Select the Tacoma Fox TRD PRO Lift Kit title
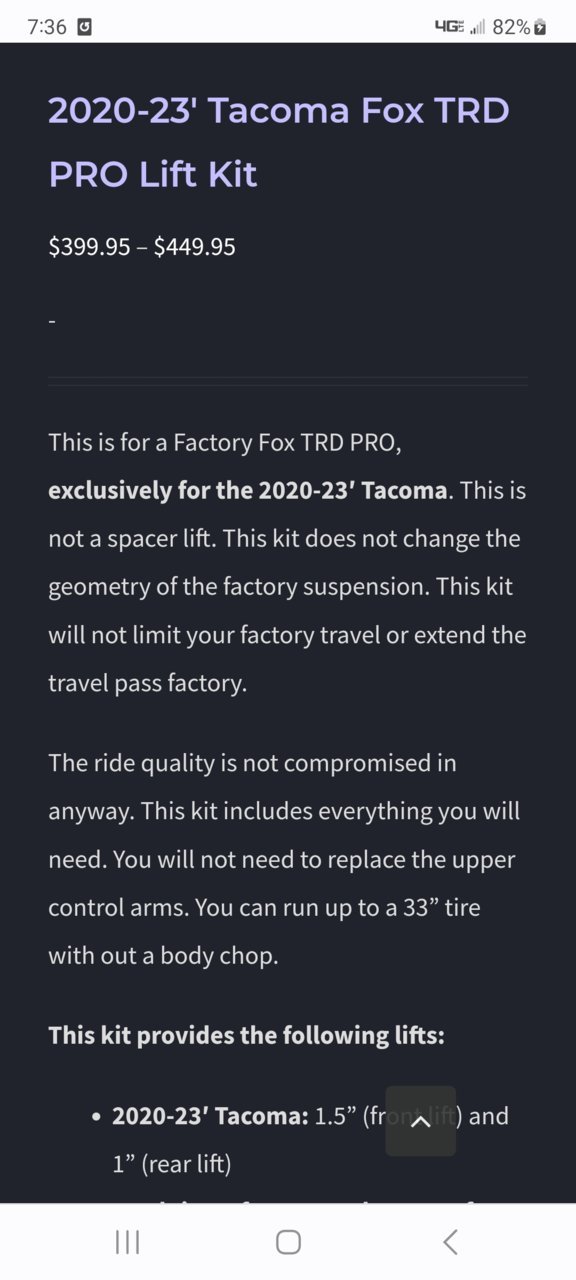The width and height of the screenshot is (576, 1280). (x=279, y=142)
